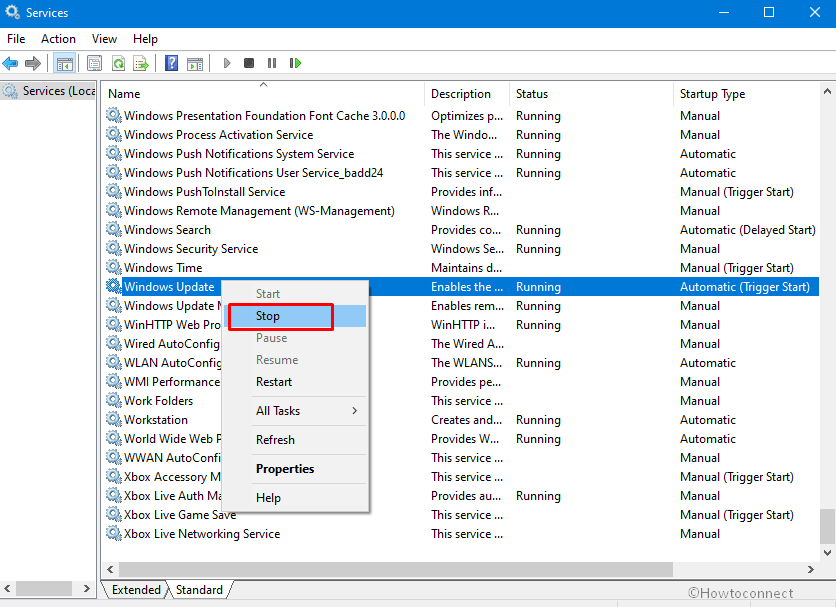Sort by the Startup Type column header
The height and width of the screenshot is (607, 836).
click(746, 93)
